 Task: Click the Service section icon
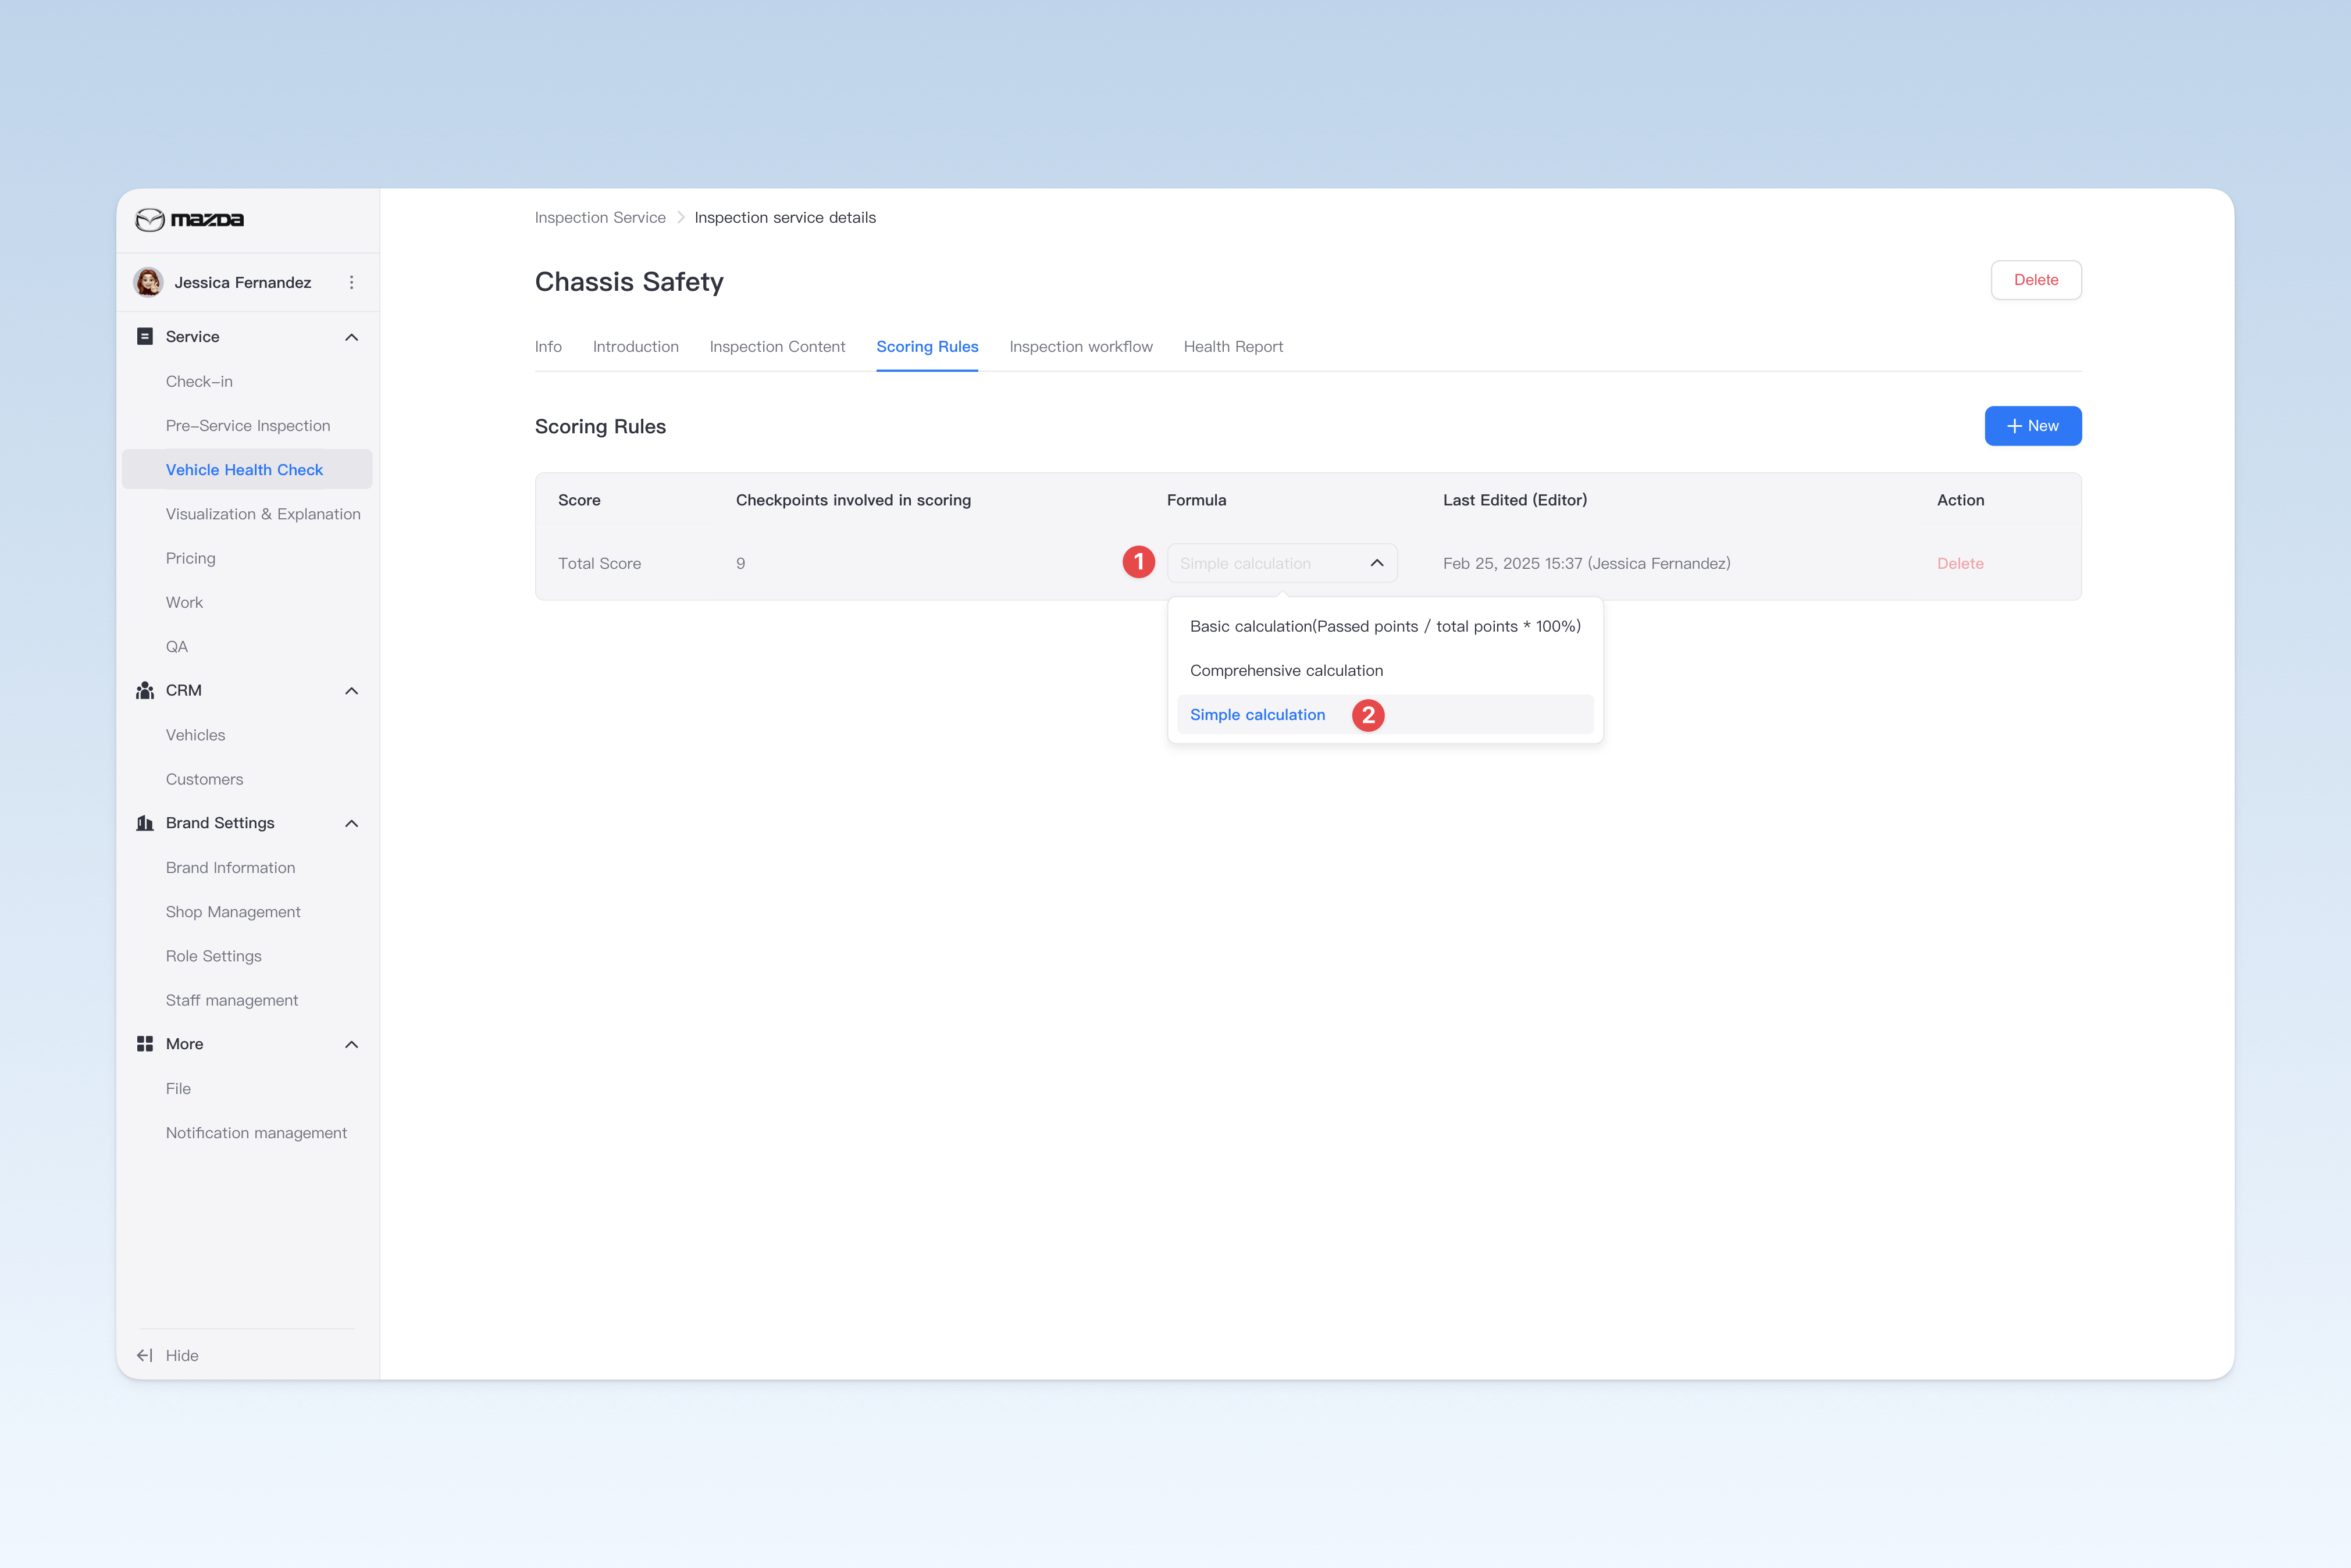tap(145, 336)
